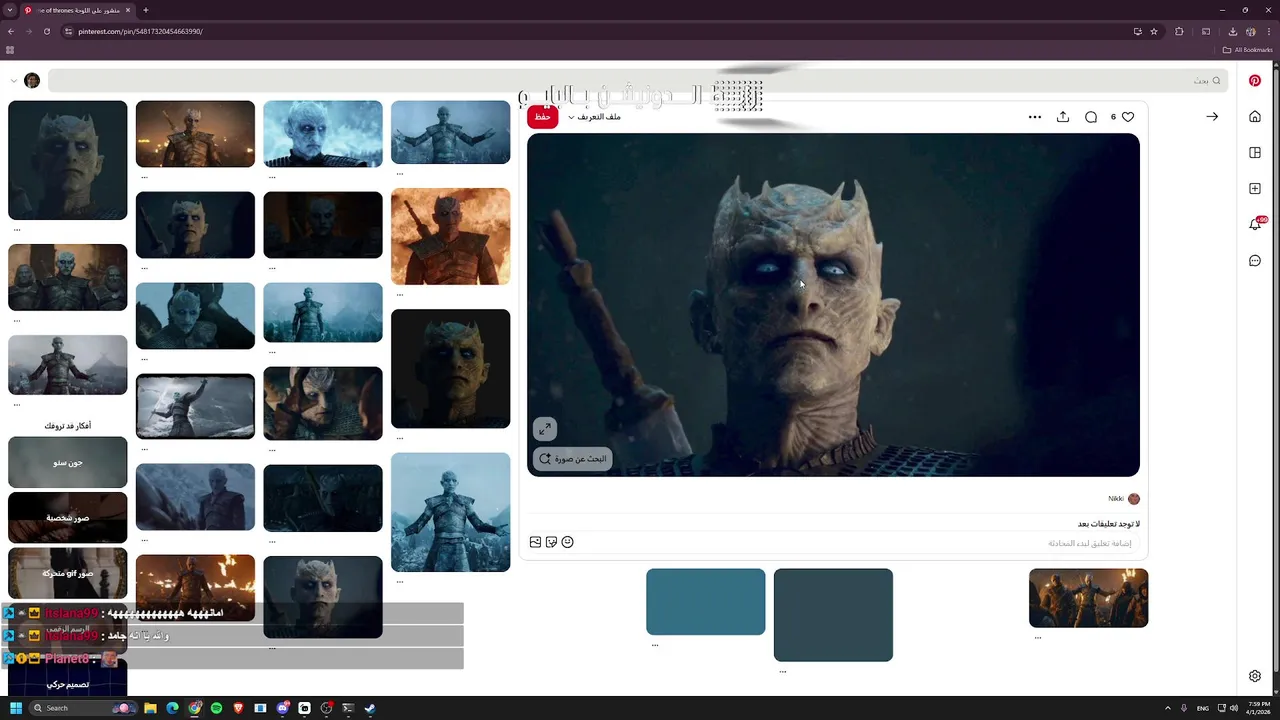Open the large Night King portrait thumbnail at far left
This screenshot has width=1280, height=720.
pos(68,160)
